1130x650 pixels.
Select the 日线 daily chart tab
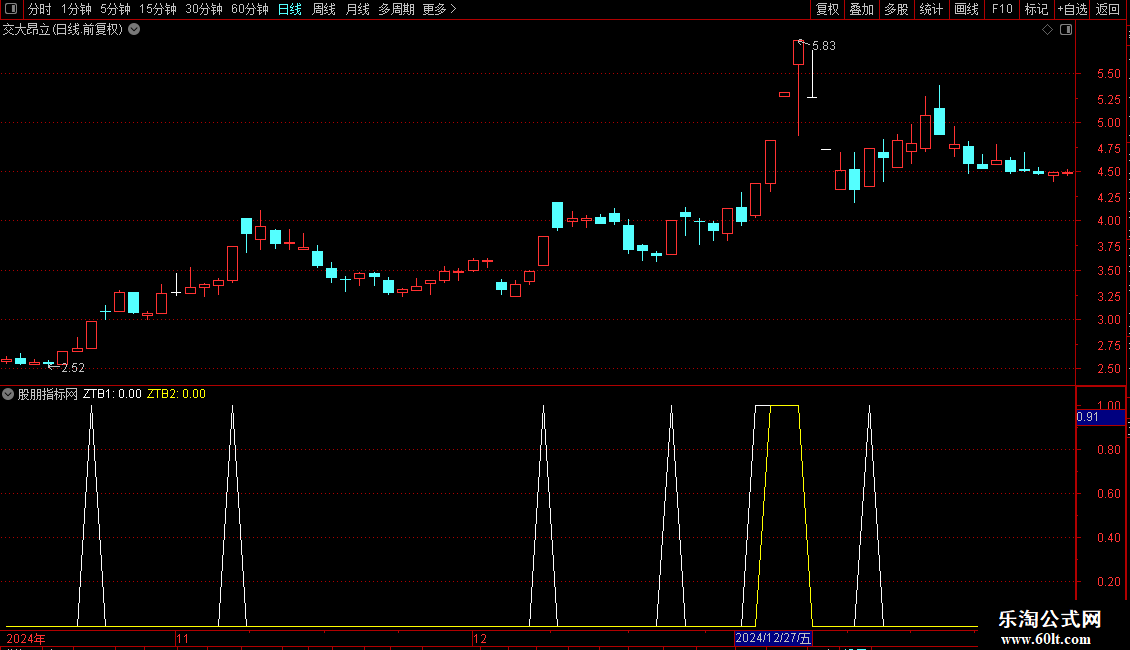pos(290,9)
